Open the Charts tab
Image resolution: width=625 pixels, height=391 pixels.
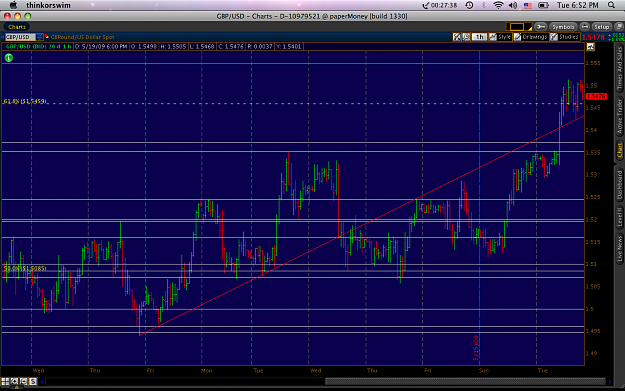16,27
